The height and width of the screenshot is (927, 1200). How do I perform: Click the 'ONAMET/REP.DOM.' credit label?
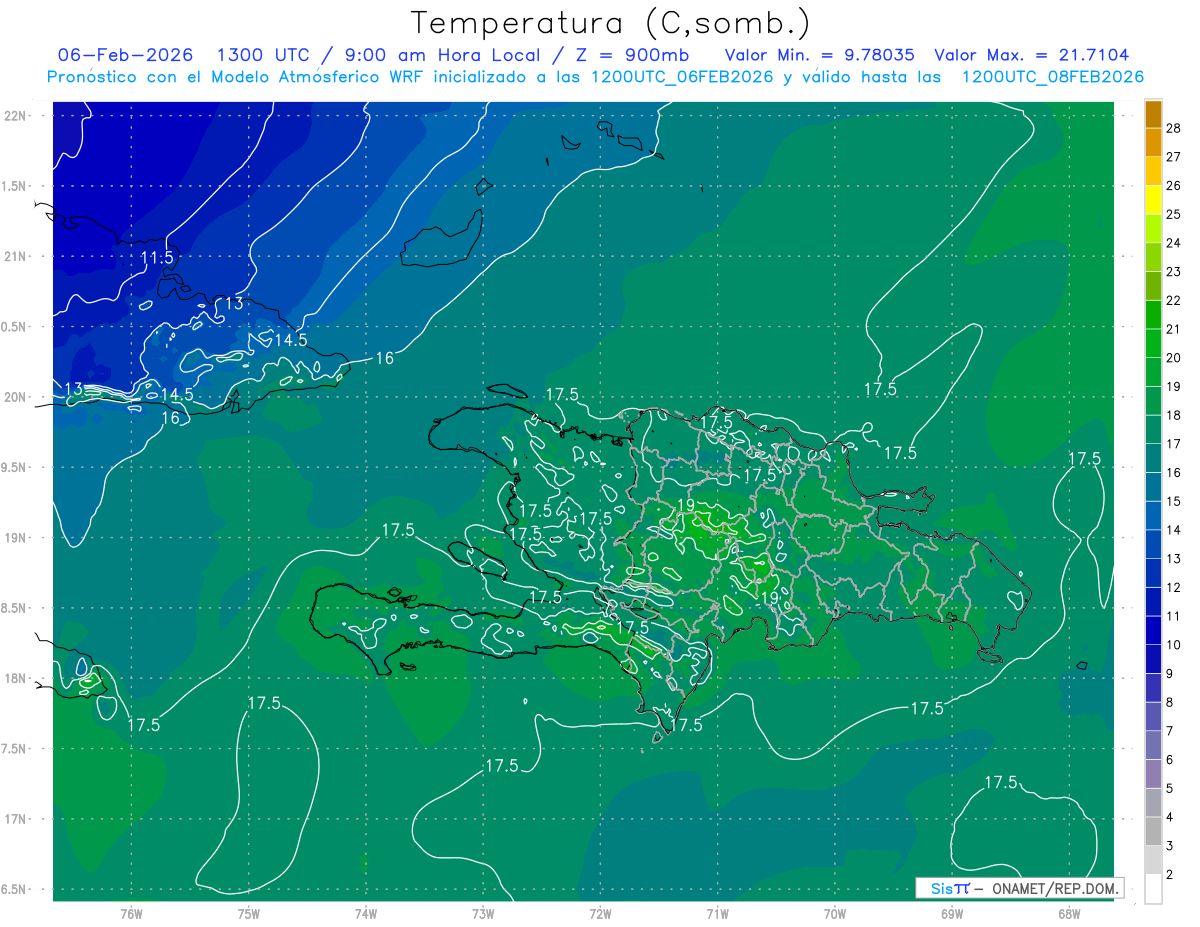(1054, 888)
